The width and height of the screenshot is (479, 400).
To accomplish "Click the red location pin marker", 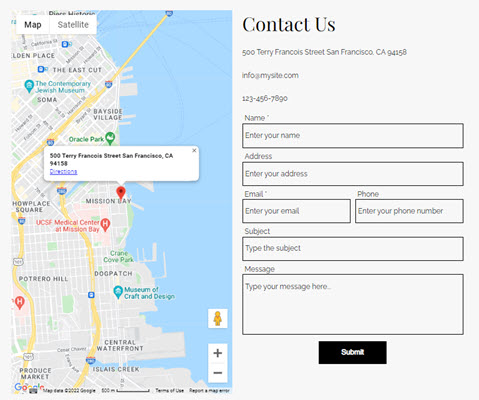I will (x=121, y=193).
